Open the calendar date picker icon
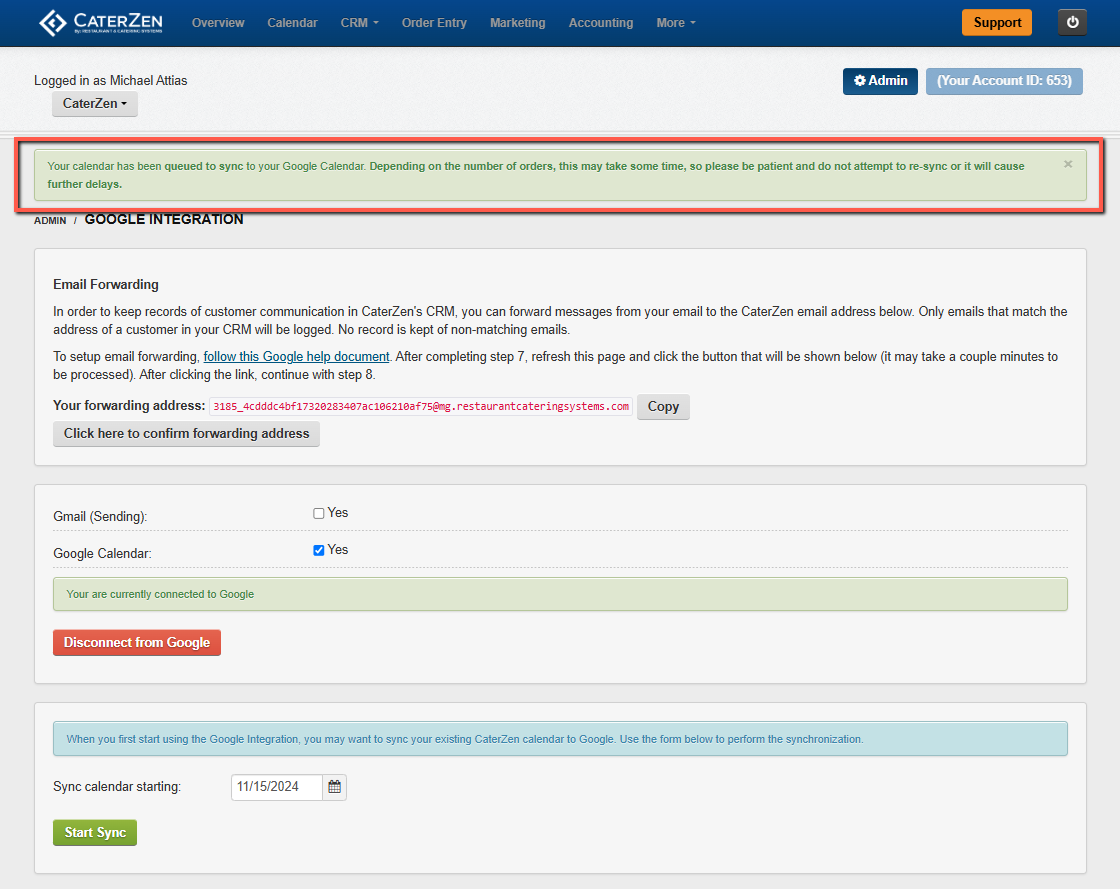Screen dimensions: 1120x889 coord(334,787)
